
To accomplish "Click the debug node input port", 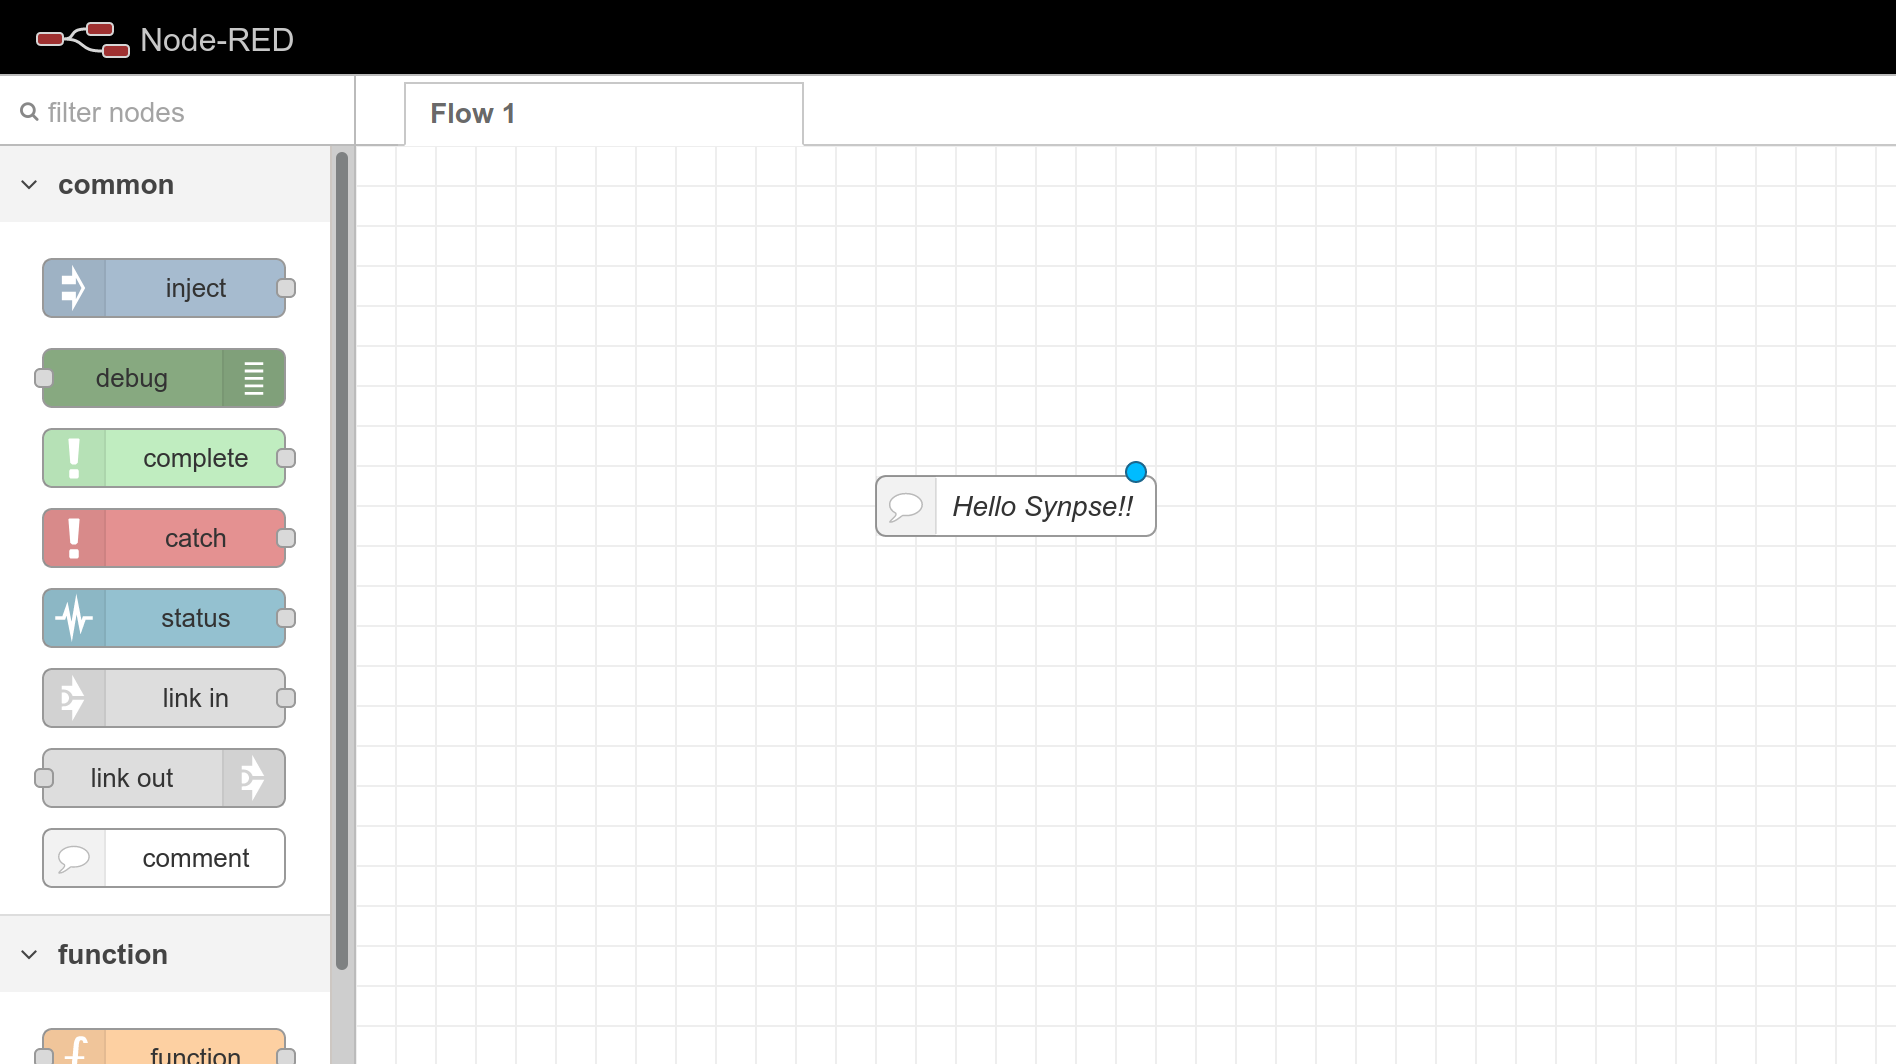I will 44,378.
